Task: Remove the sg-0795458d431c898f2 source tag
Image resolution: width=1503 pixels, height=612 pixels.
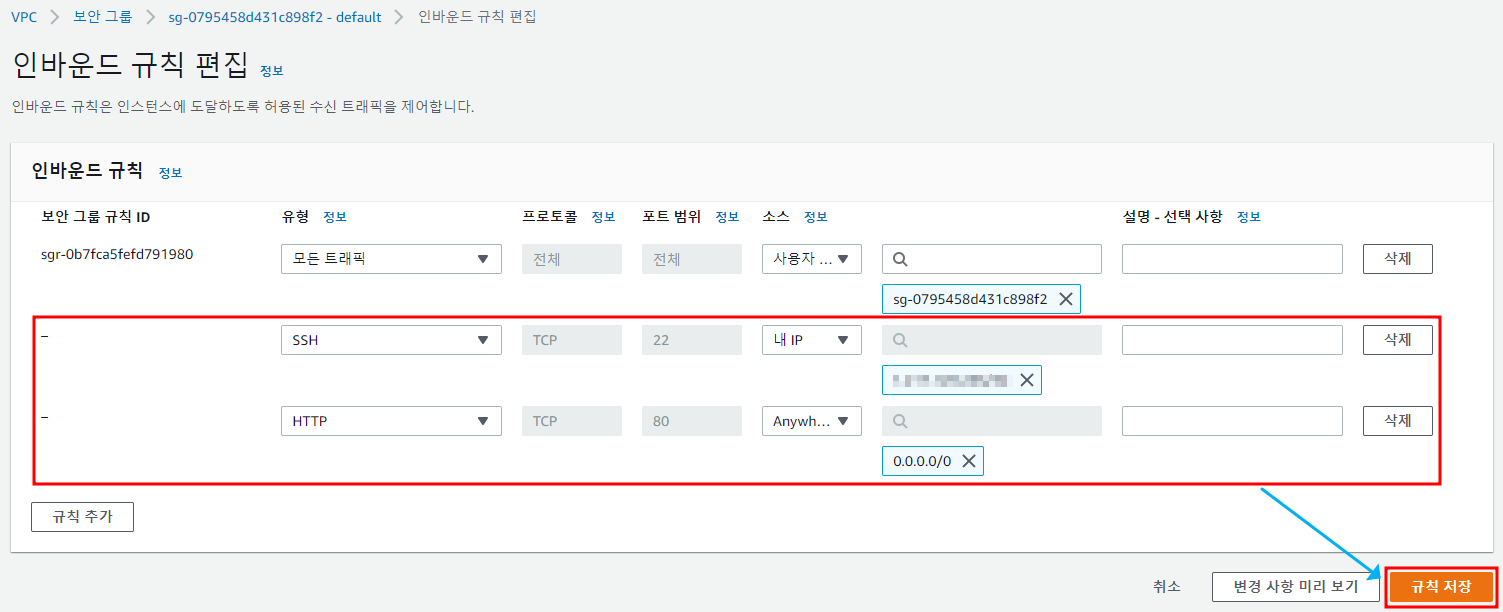Action: click(1065, 299)
